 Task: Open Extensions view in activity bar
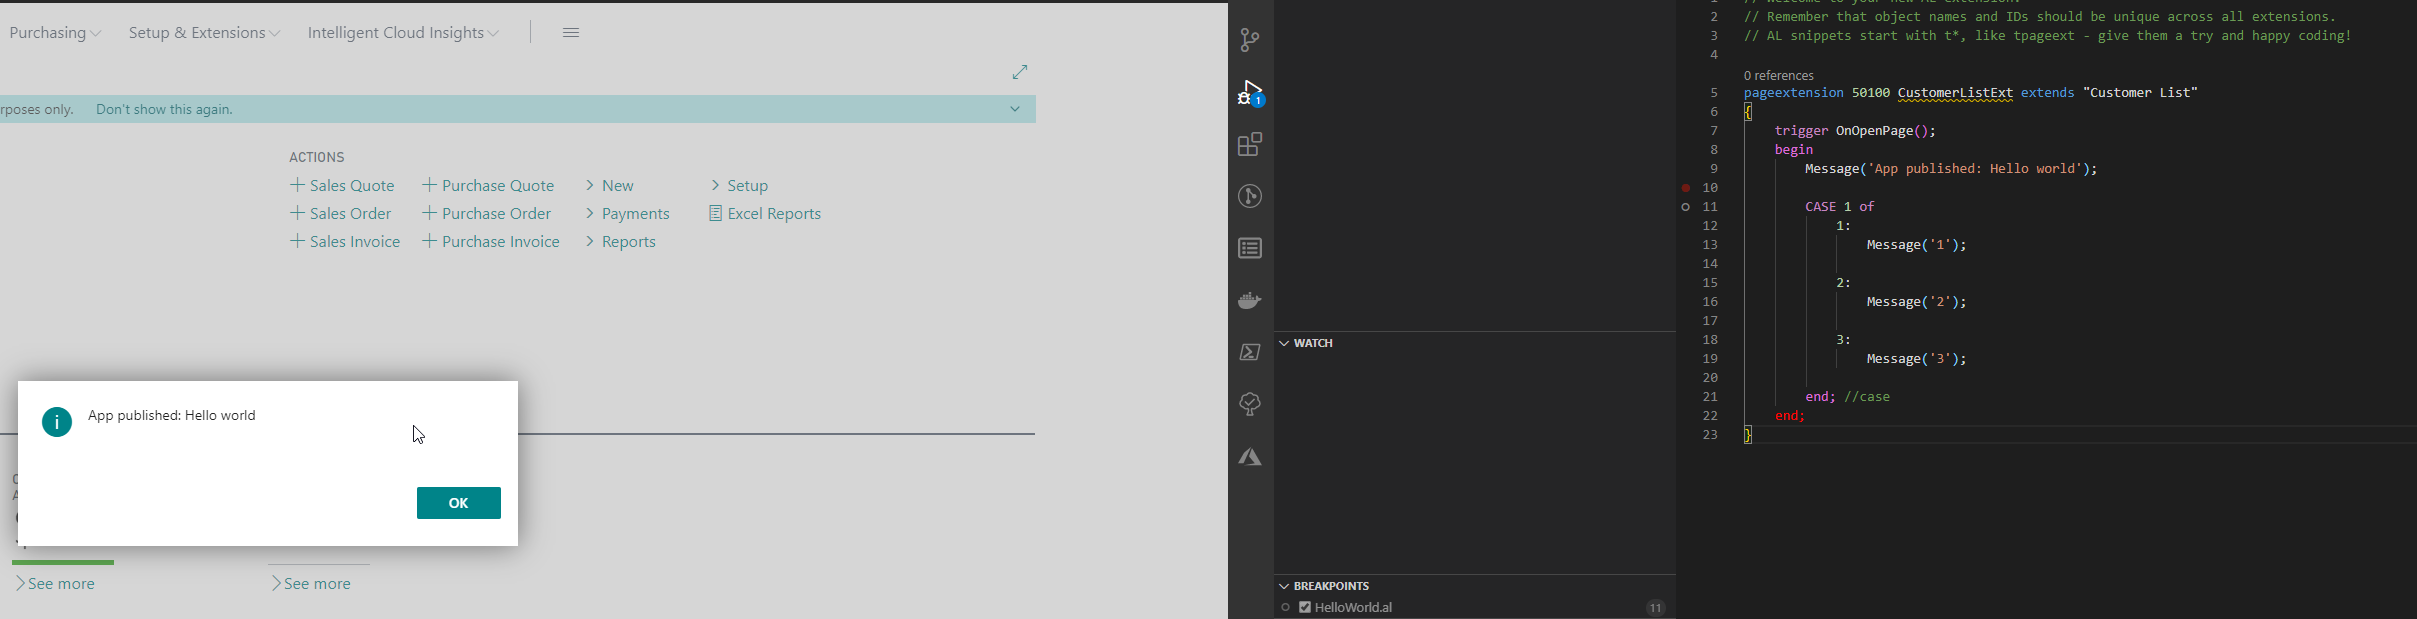pos(1250,145)
